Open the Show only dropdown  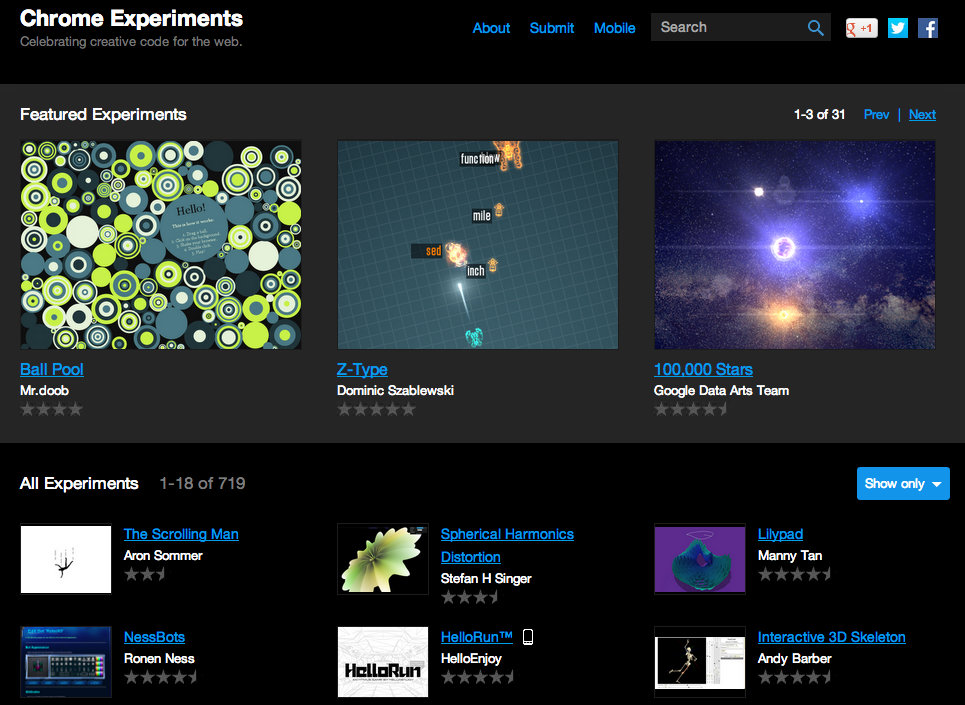[x=902, y=483]
